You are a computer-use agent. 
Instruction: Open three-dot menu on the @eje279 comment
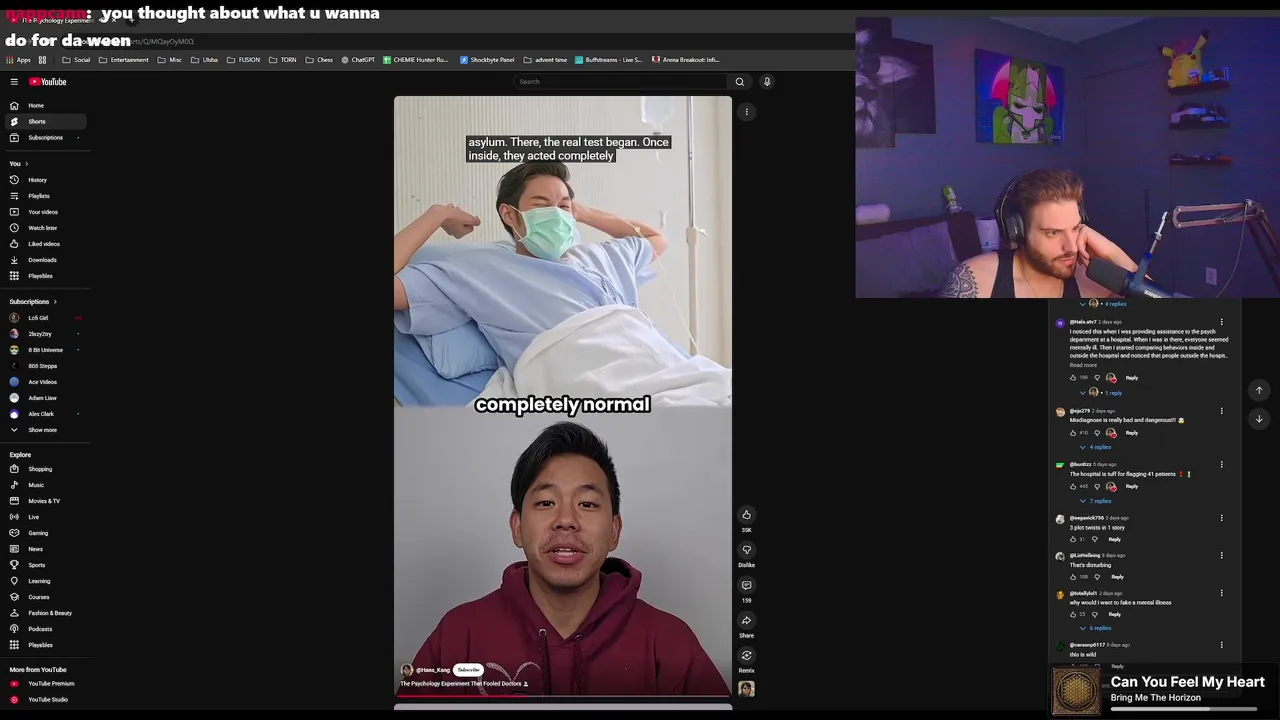1221,411
